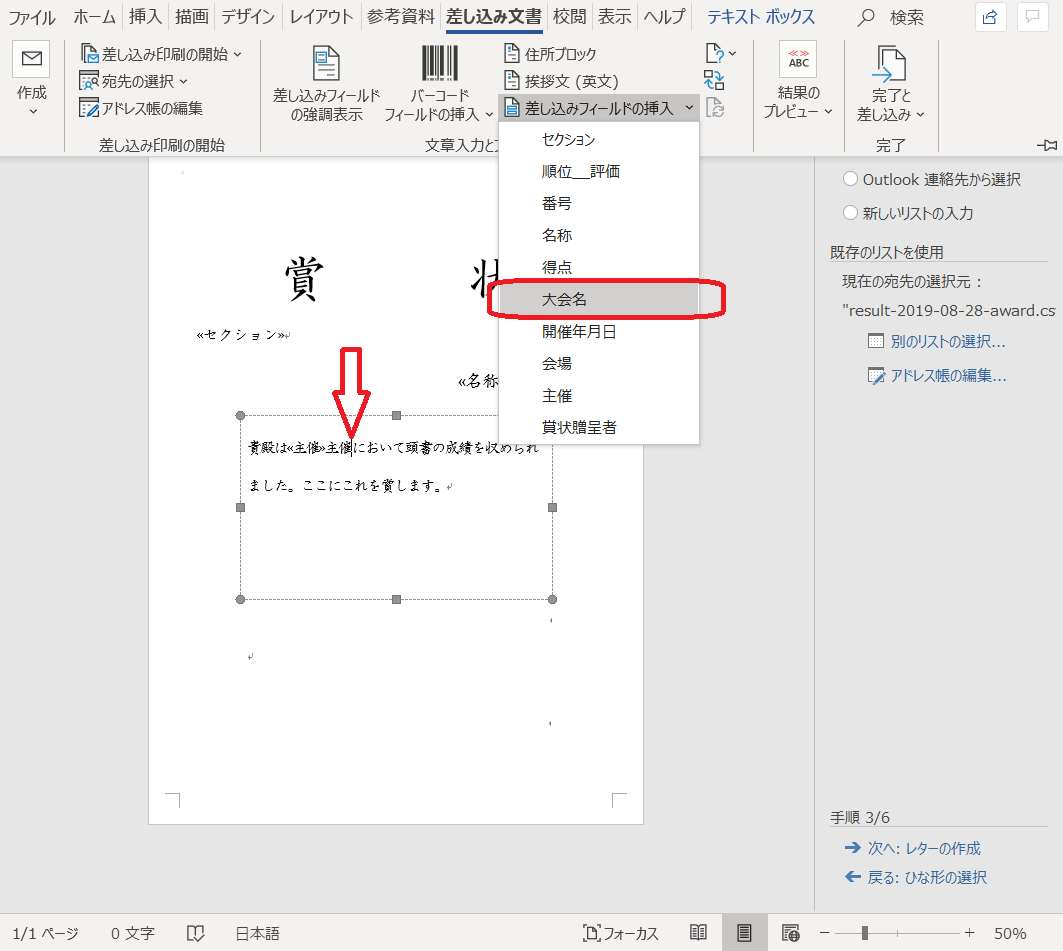Expand 差し込み印刷の開始 dropdown
Screen dimensions: 1063x951
161,54
